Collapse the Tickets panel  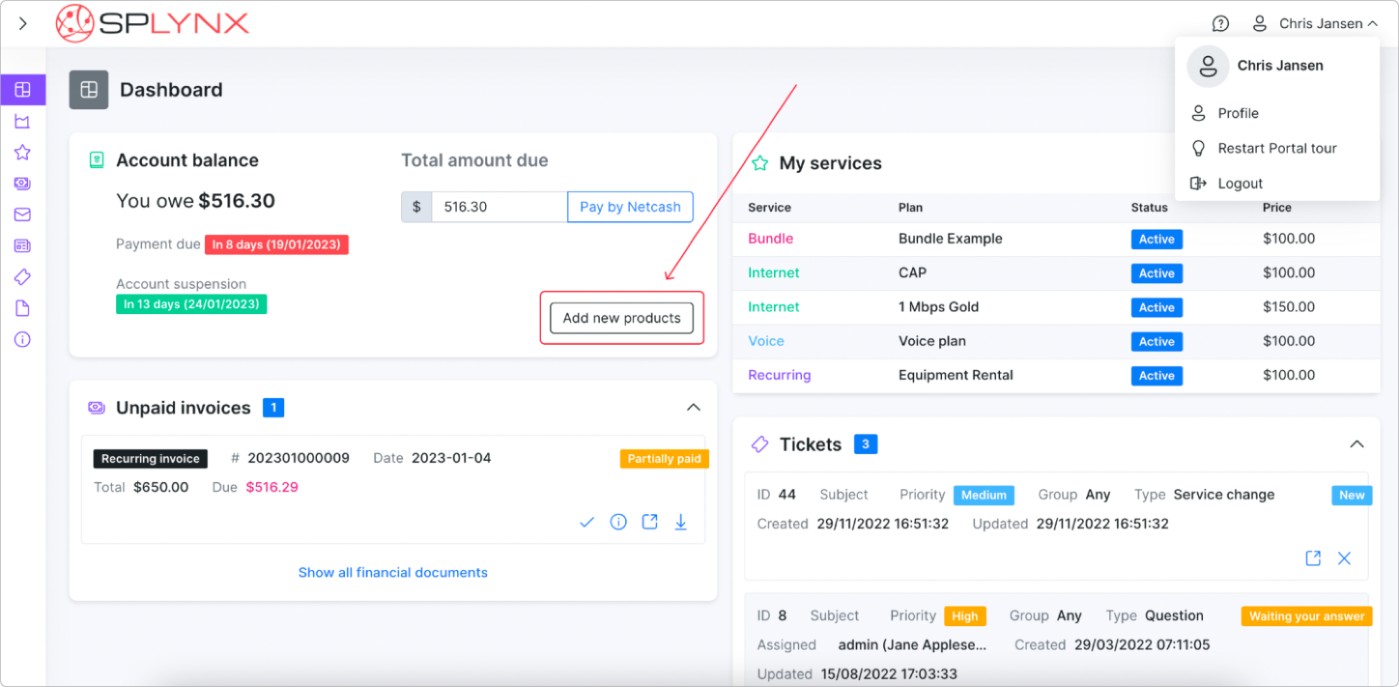1357,443
